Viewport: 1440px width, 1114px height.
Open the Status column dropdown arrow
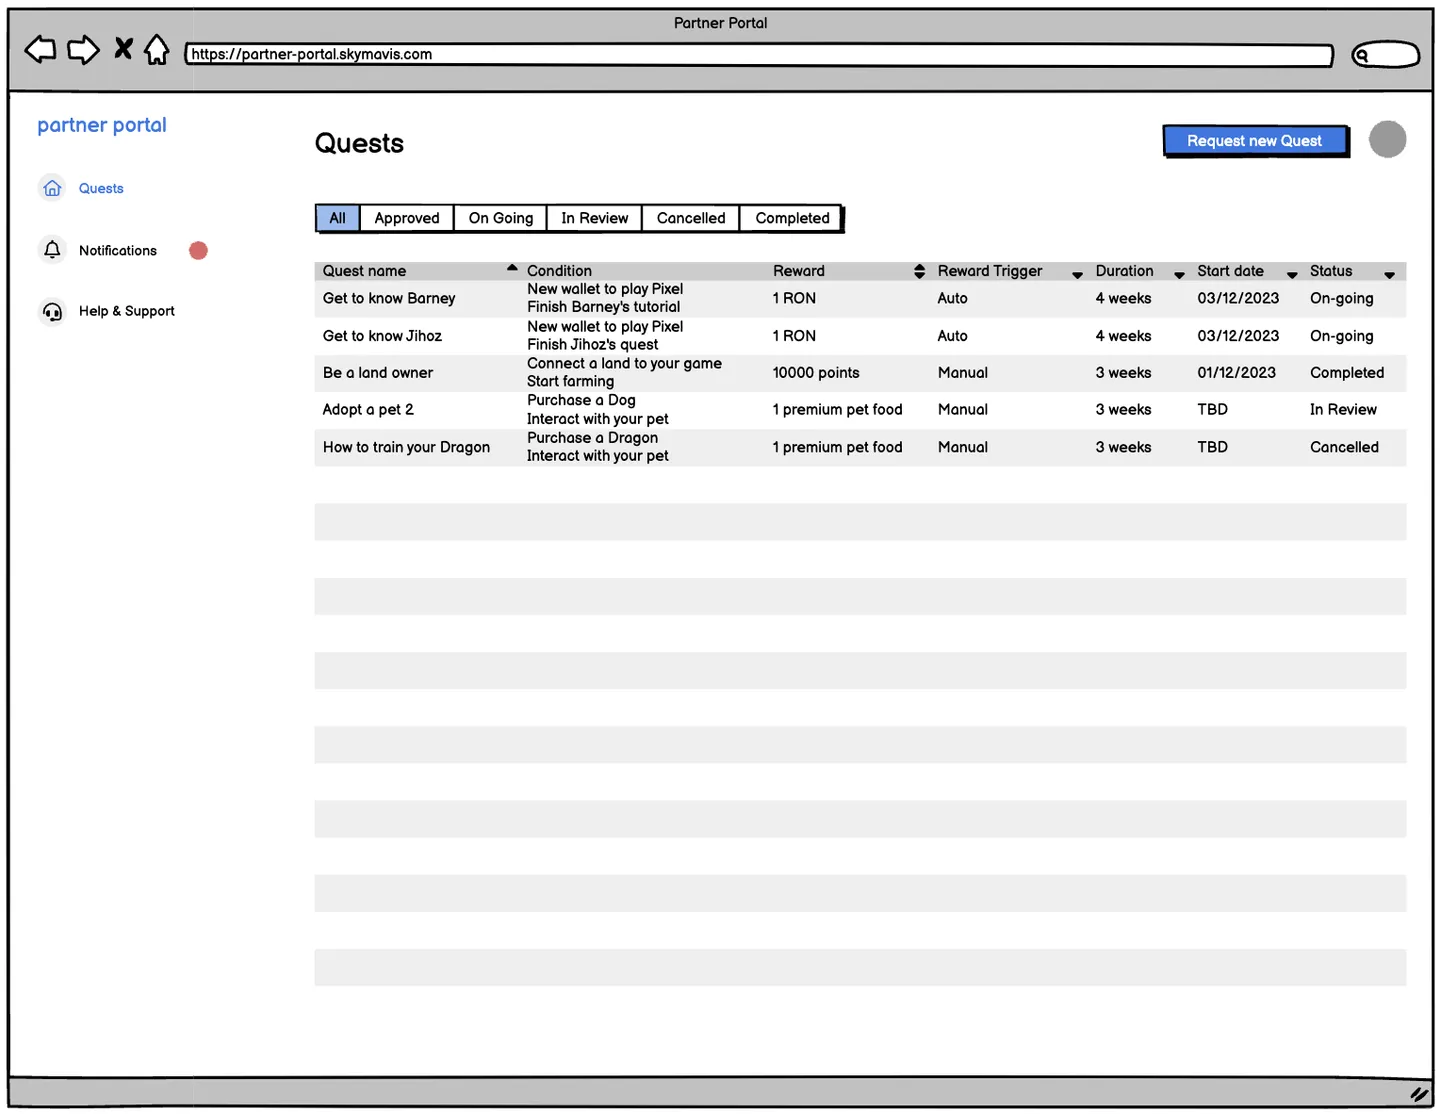point(1389,274)
